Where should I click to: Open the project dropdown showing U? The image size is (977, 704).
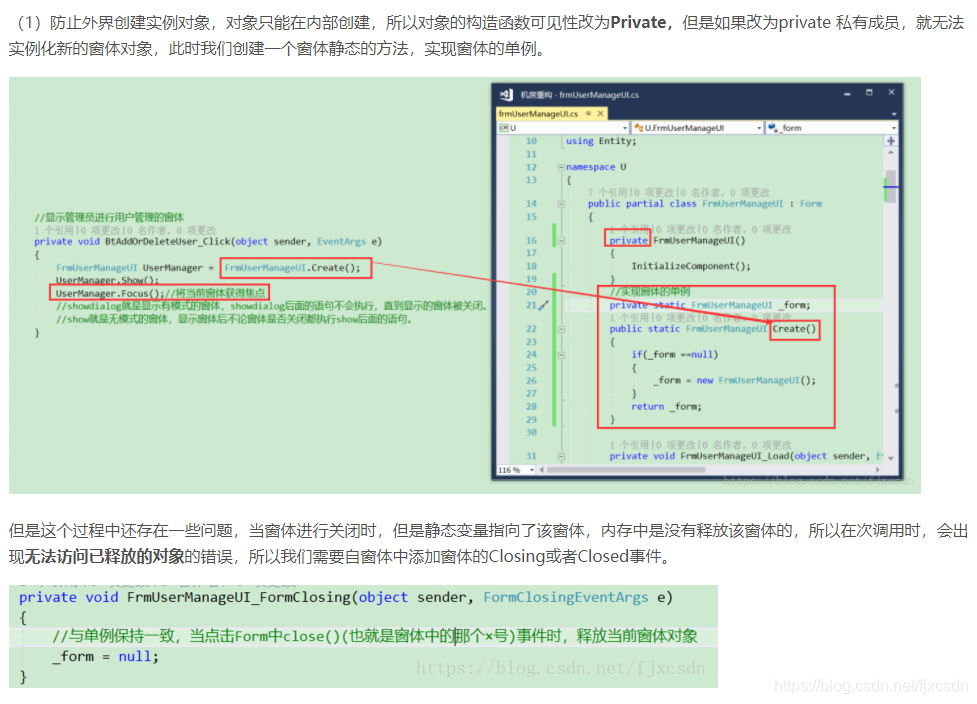(x=563, y=128)
